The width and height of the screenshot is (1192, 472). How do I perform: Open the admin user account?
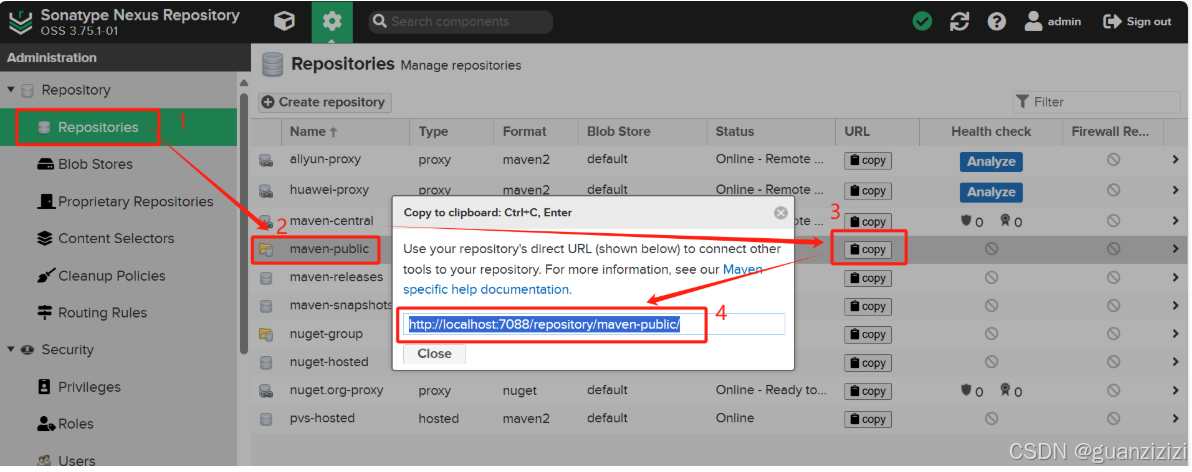click(1052, 21)
